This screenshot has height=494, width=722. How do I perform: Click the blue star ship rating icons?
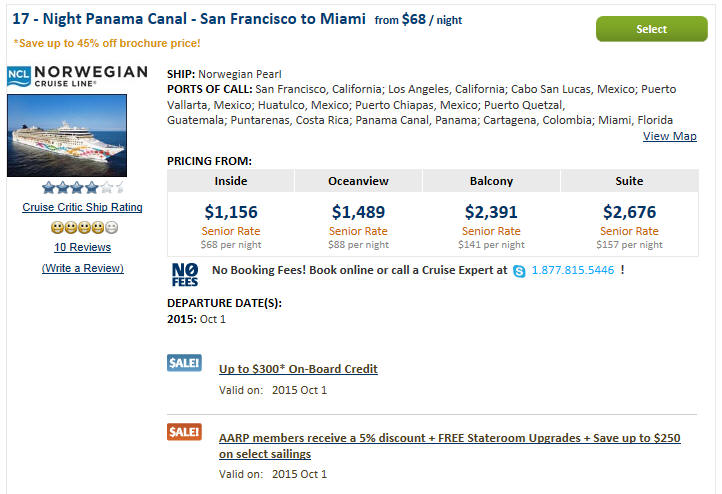pos(83,187)
